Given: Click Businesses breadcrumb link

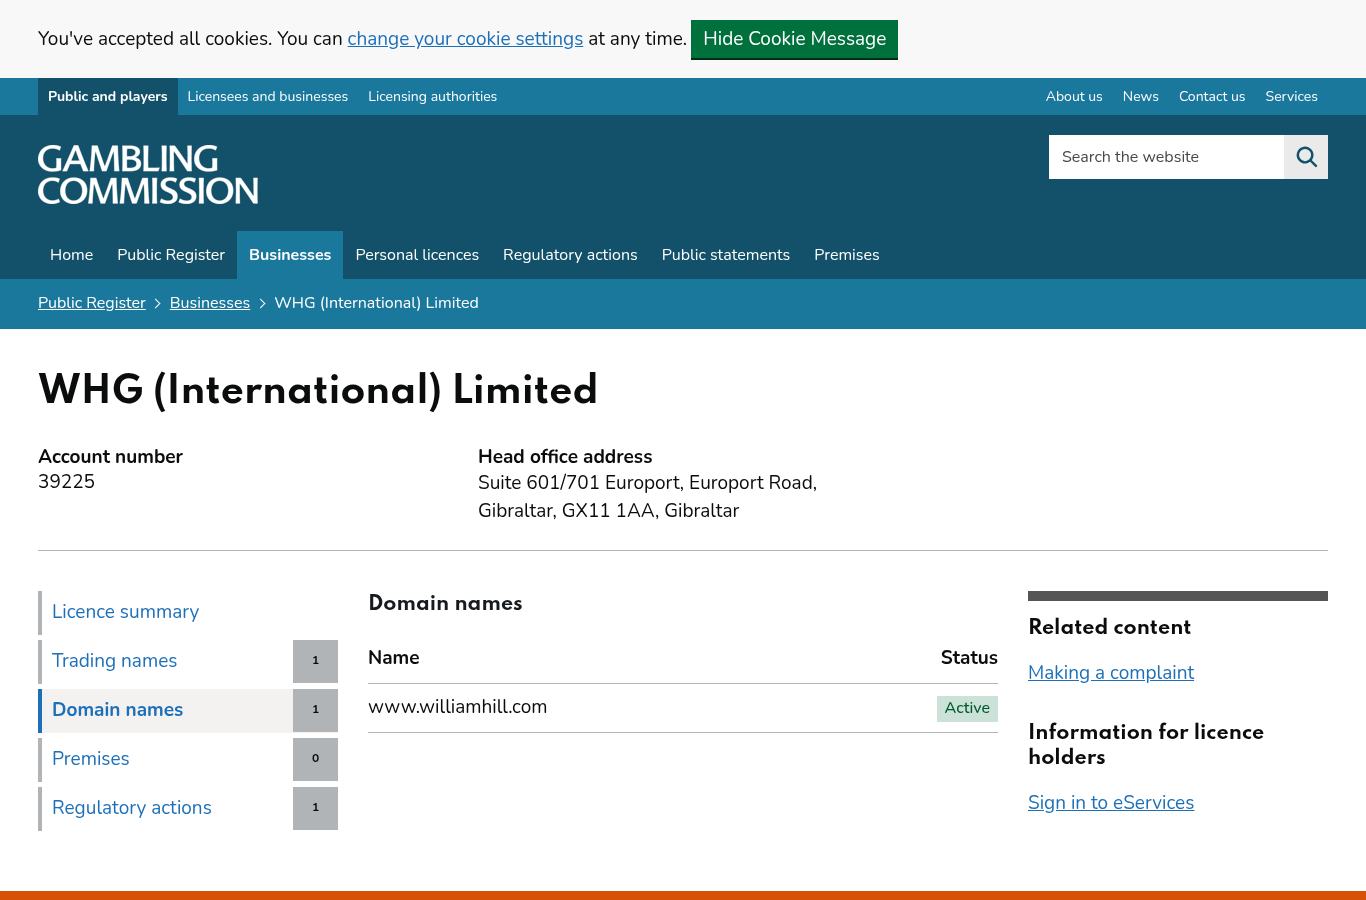Looking at the screenshot, I should (210, 303).
